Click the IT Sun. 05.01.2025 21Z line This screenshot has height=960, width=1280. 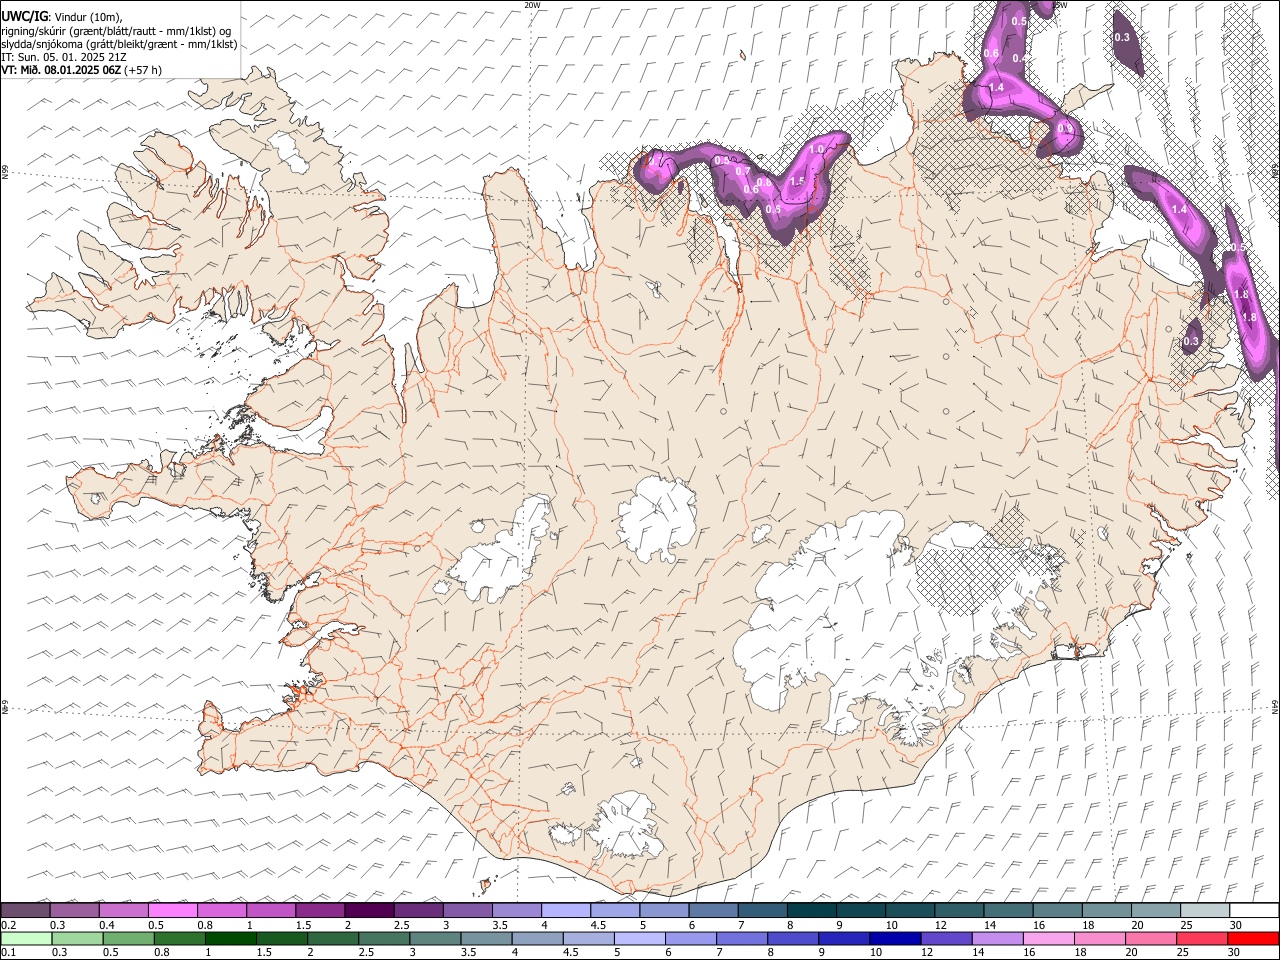coord(63,57)
